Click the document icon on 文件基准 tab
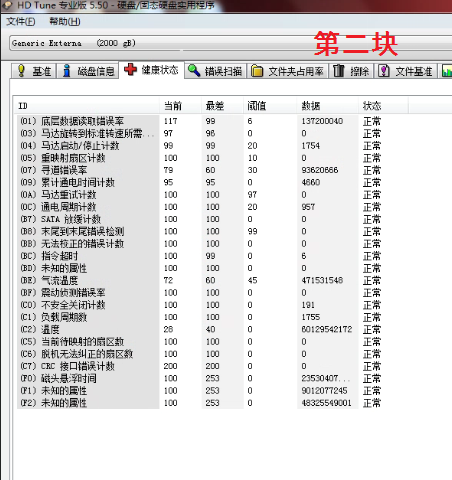This screenshot has width=452, height=480. [384, 71]
